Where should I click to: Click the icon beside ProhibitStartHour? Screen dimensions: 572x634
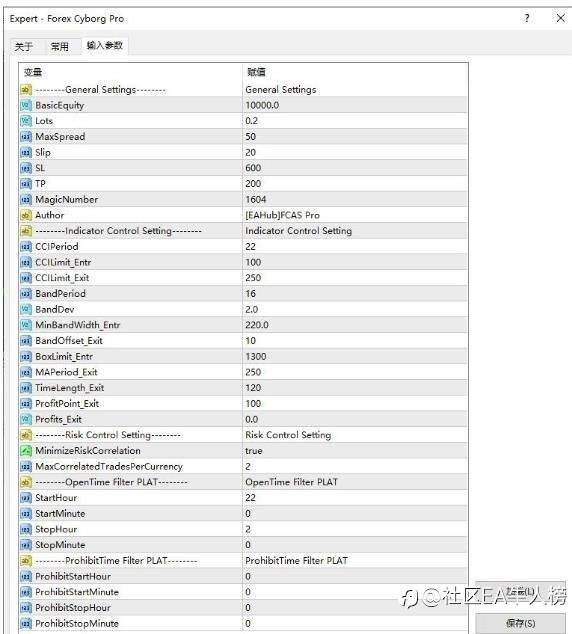pyautogui.click(x=26, y=577)
